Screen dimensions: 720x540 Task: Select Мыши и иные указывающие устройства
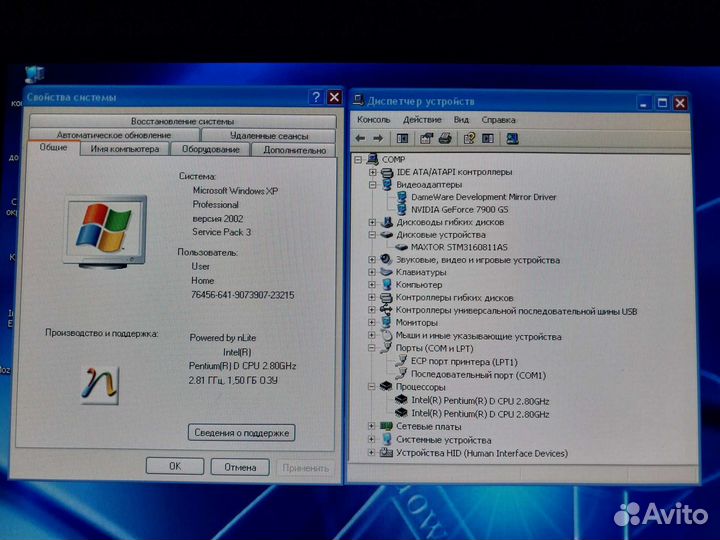coord(478,337)
